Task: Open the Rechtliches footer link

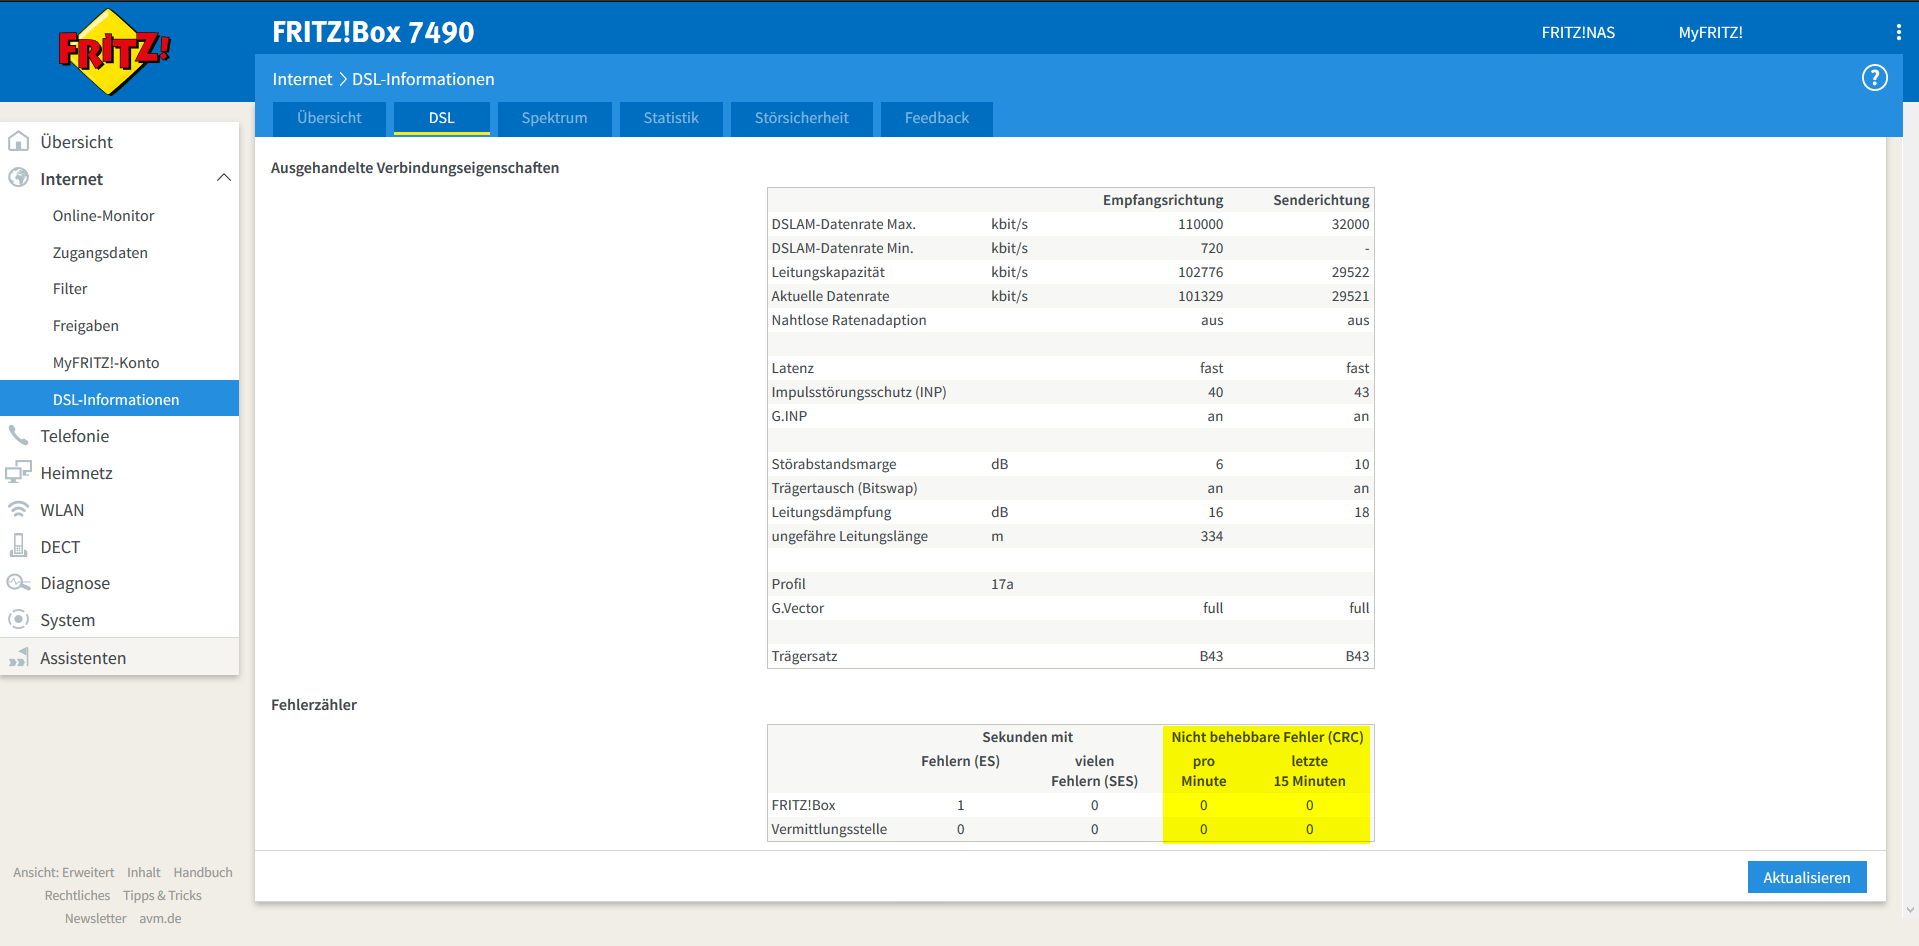Action: (78, 896)
